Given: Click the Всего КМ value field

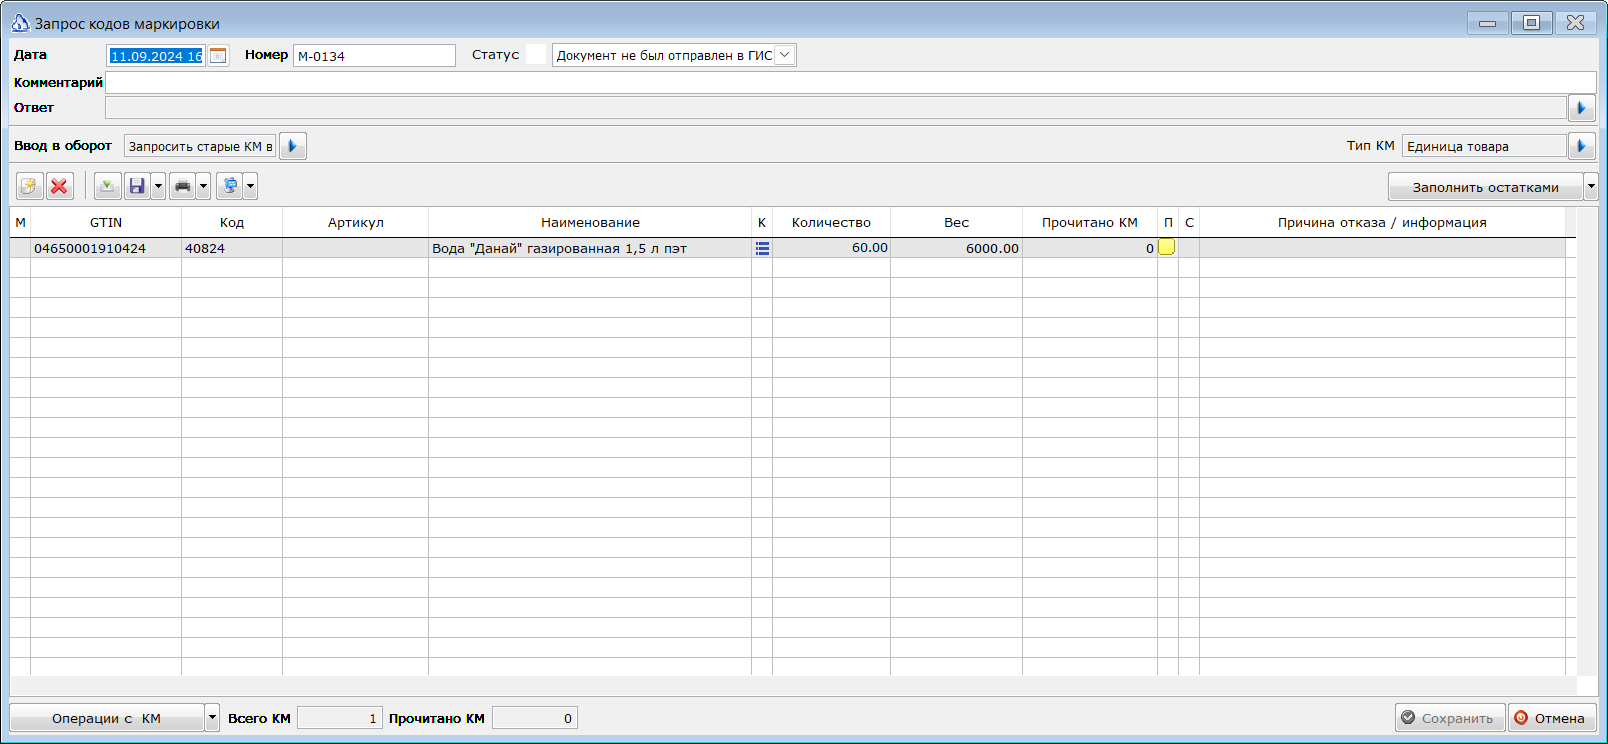Looking at the screenshot, I should coord(340,718).
